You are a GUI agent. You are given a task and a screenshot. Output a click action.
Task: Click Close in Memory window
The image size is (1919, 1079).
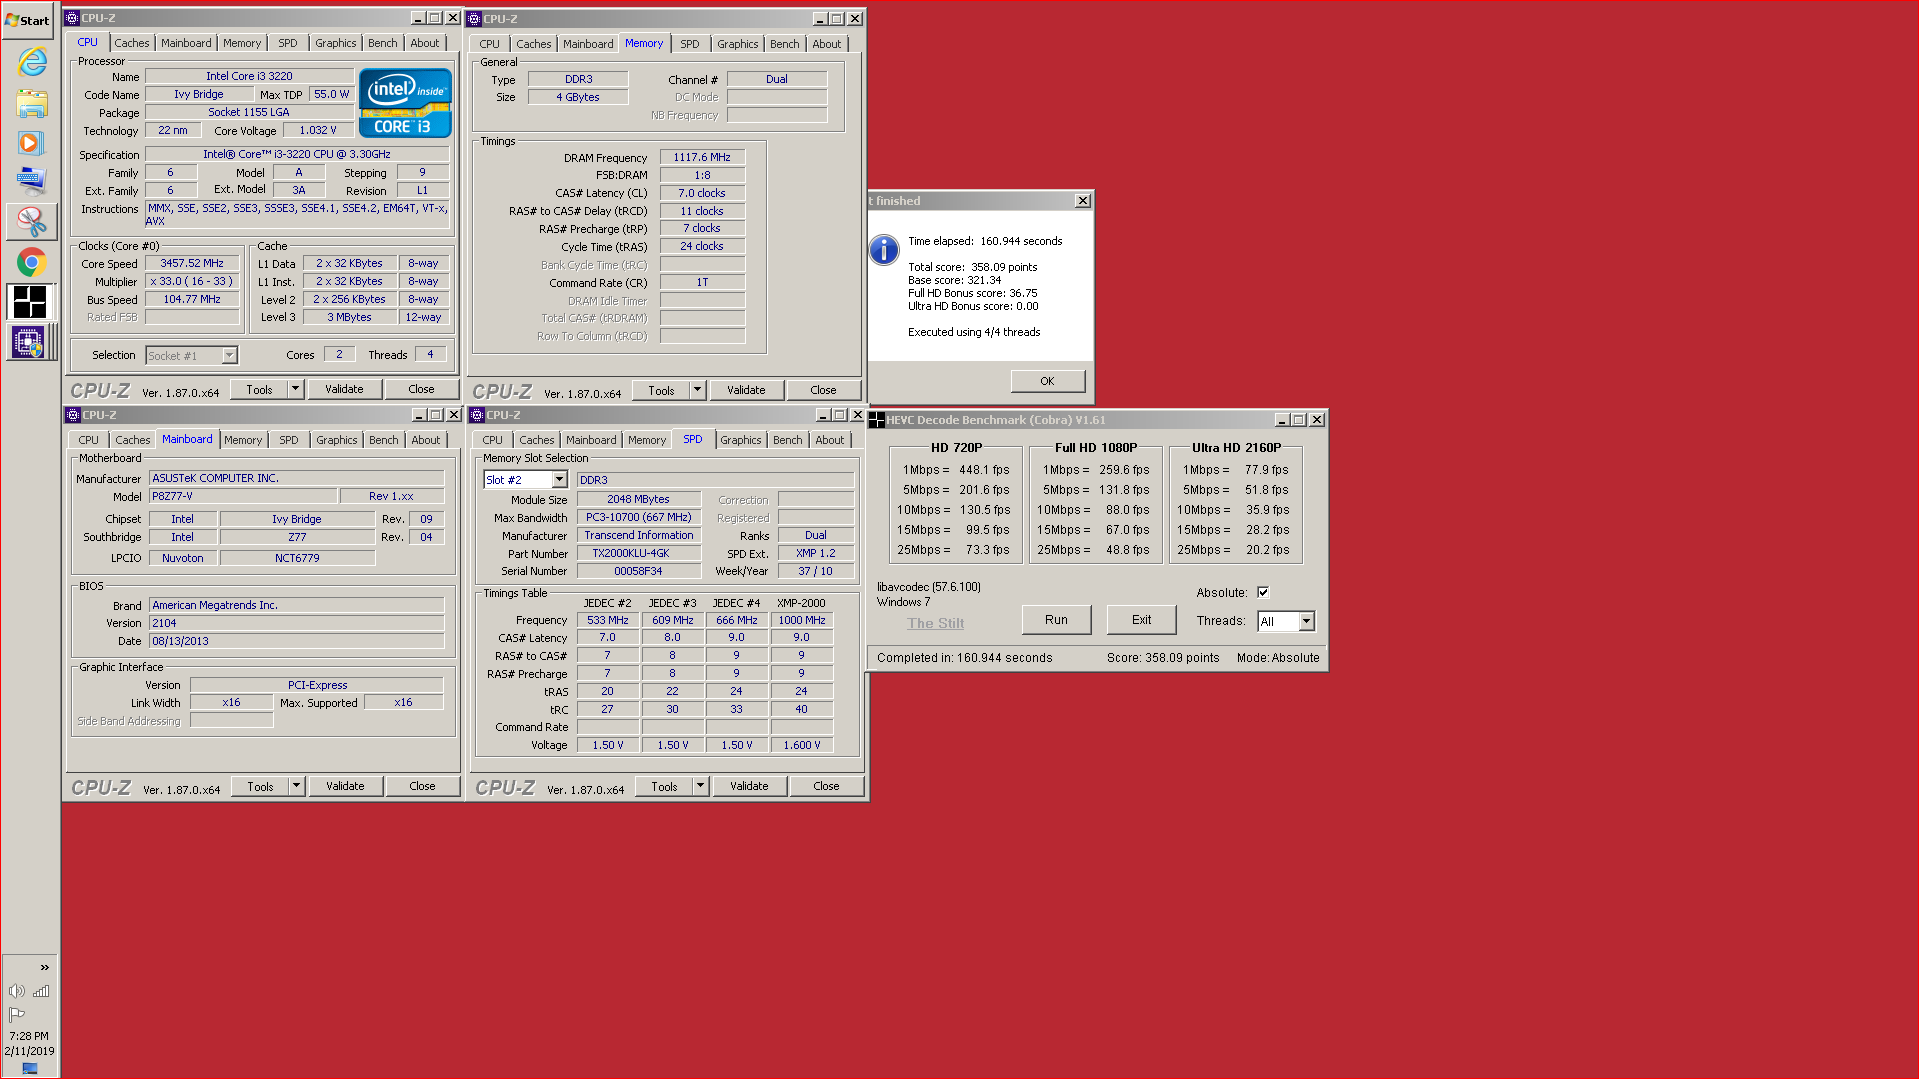(x=823, y=390)
